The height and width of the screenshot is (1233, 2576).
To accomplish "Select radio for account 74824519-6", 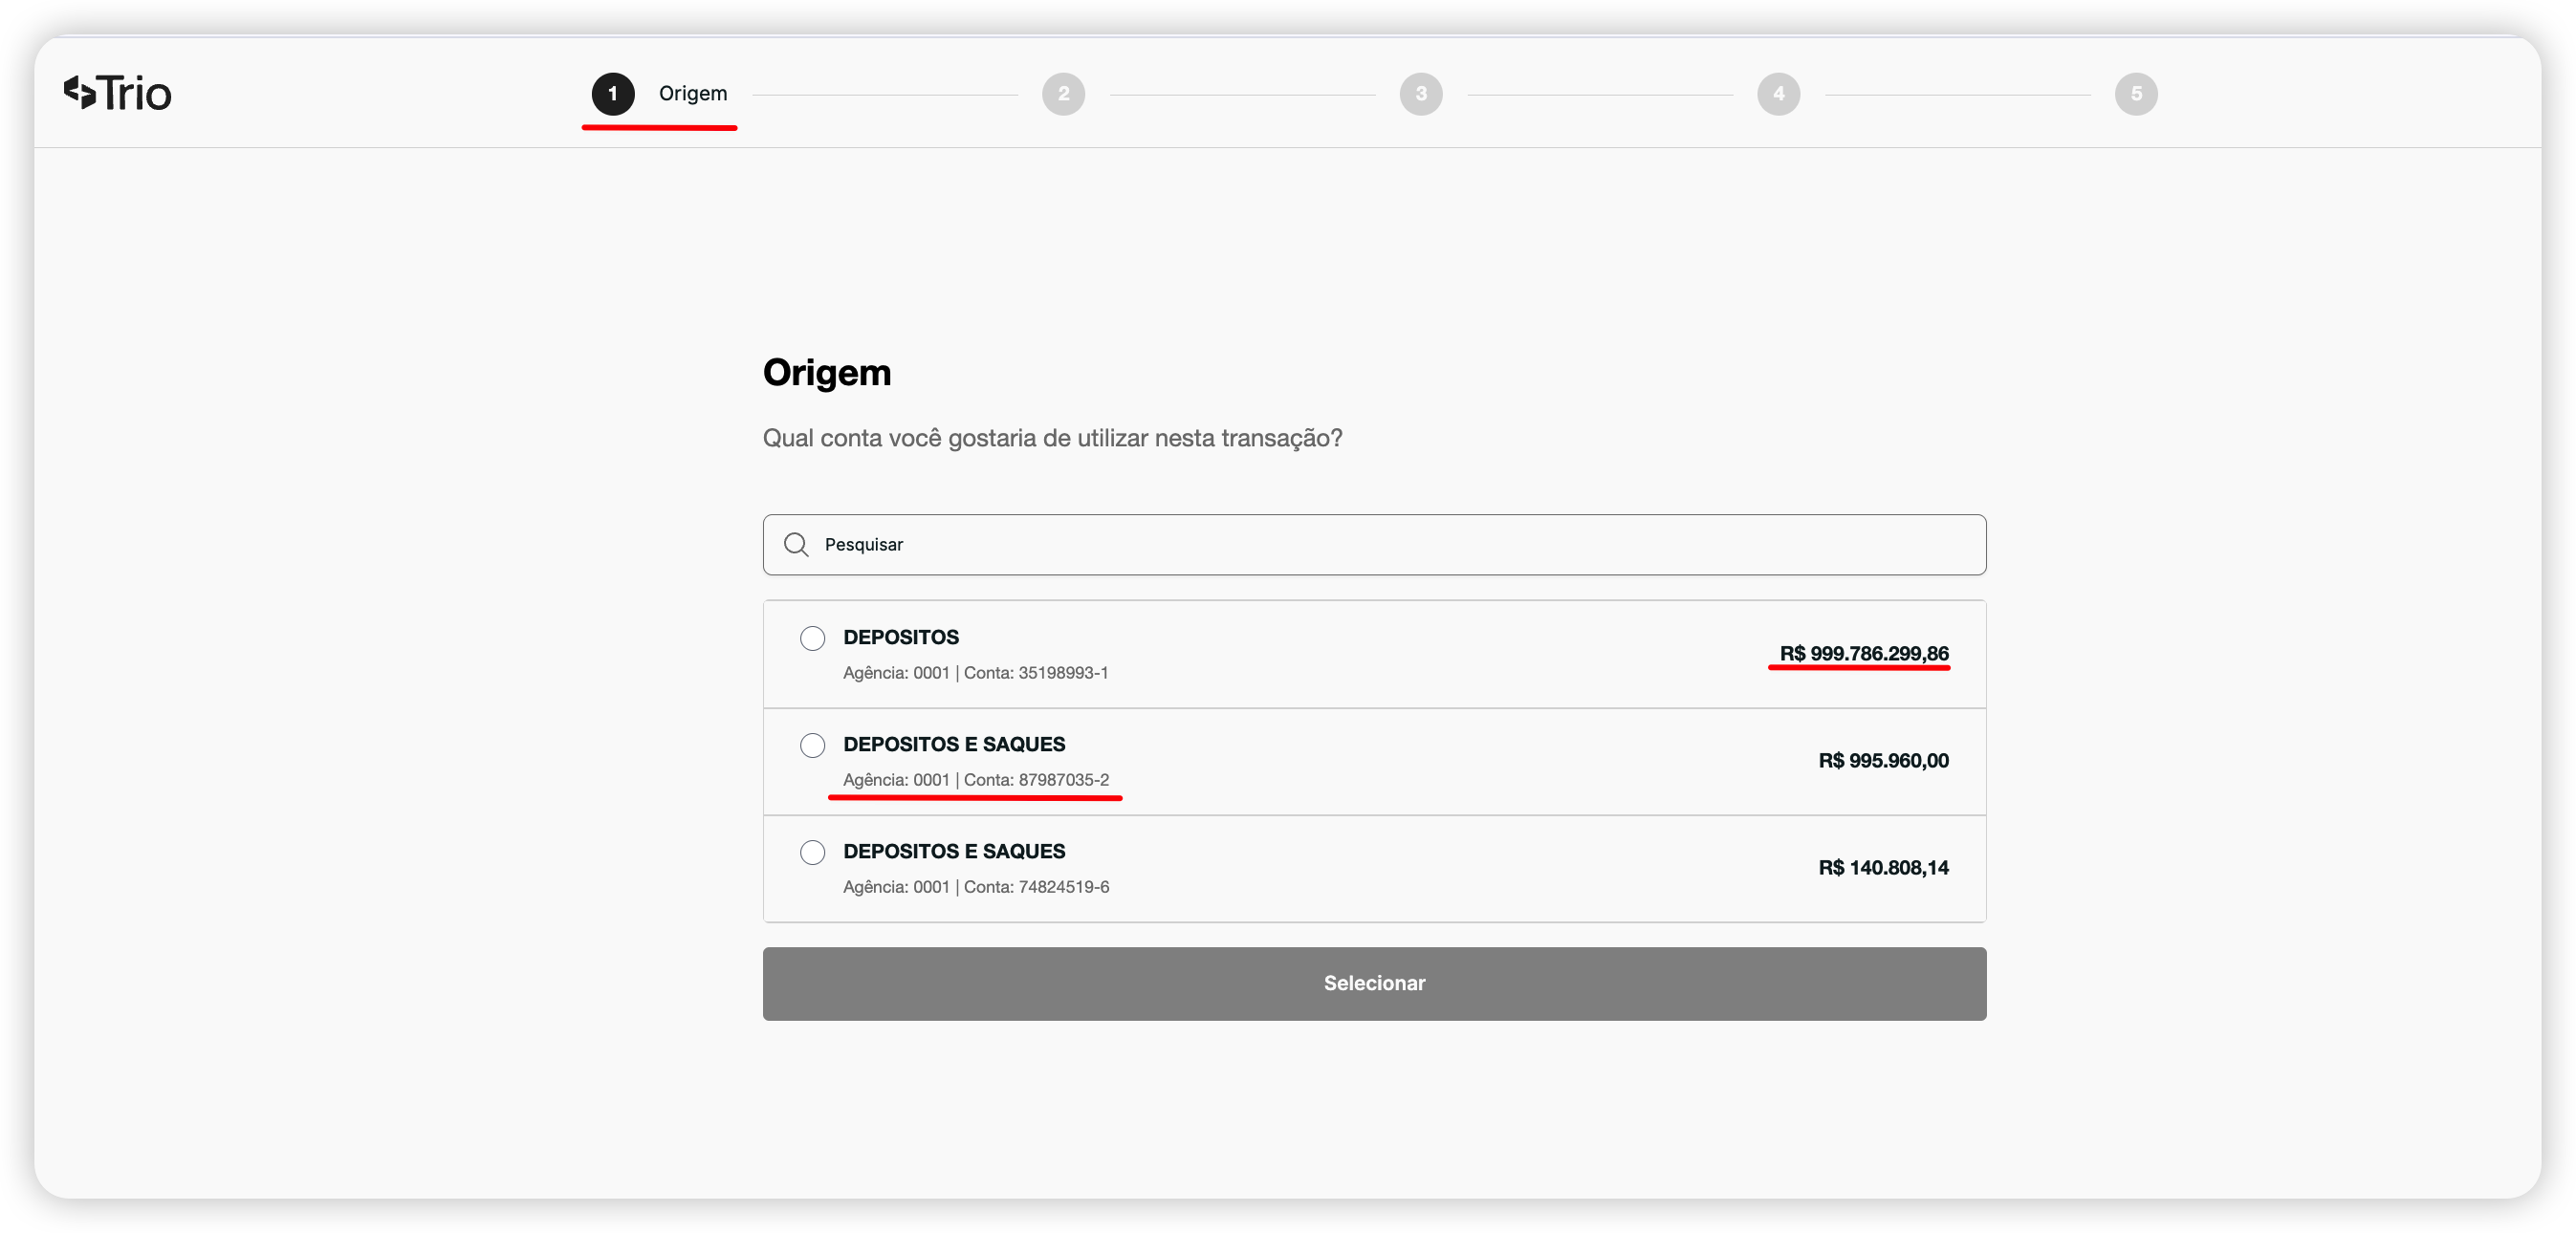I will point(812,852).
